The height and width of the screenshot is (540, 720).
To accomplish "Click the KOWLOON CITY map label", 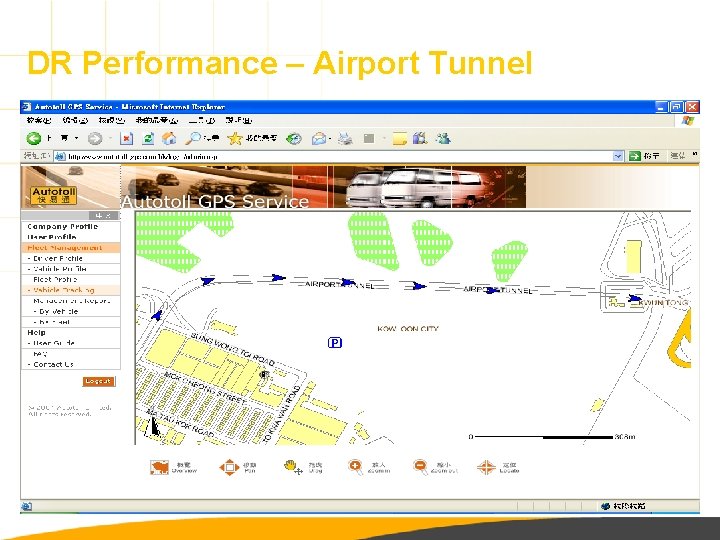I will (x=408, y=329).
